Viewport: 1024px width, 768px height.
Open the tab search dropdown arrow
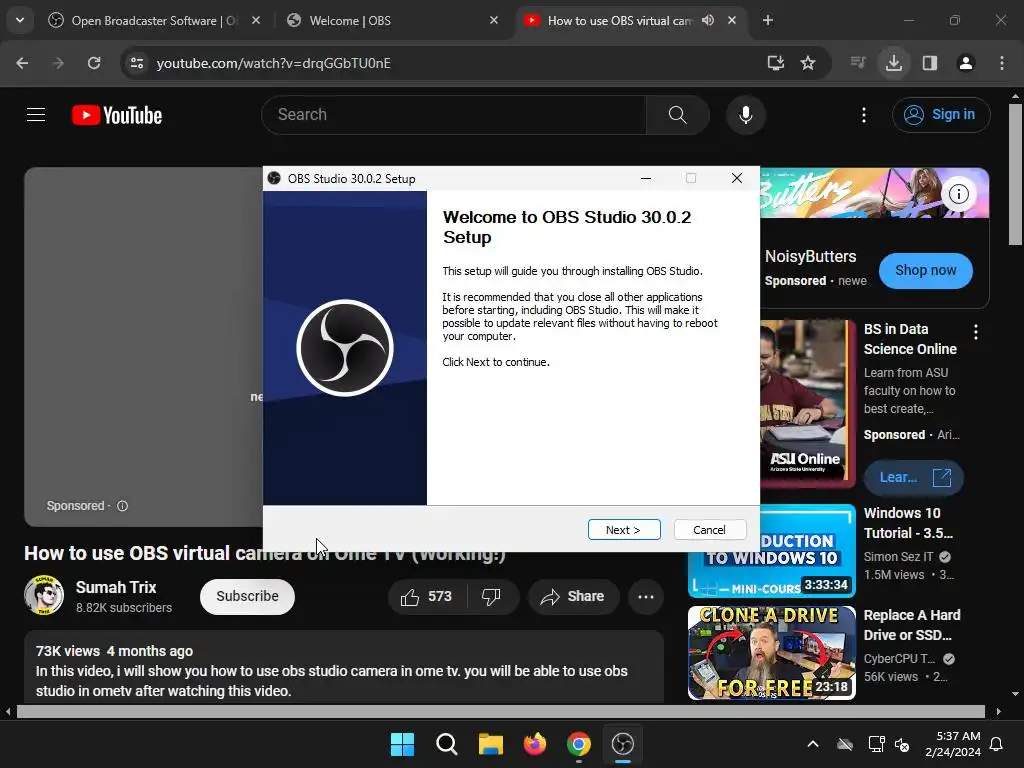tap(20, 20)
